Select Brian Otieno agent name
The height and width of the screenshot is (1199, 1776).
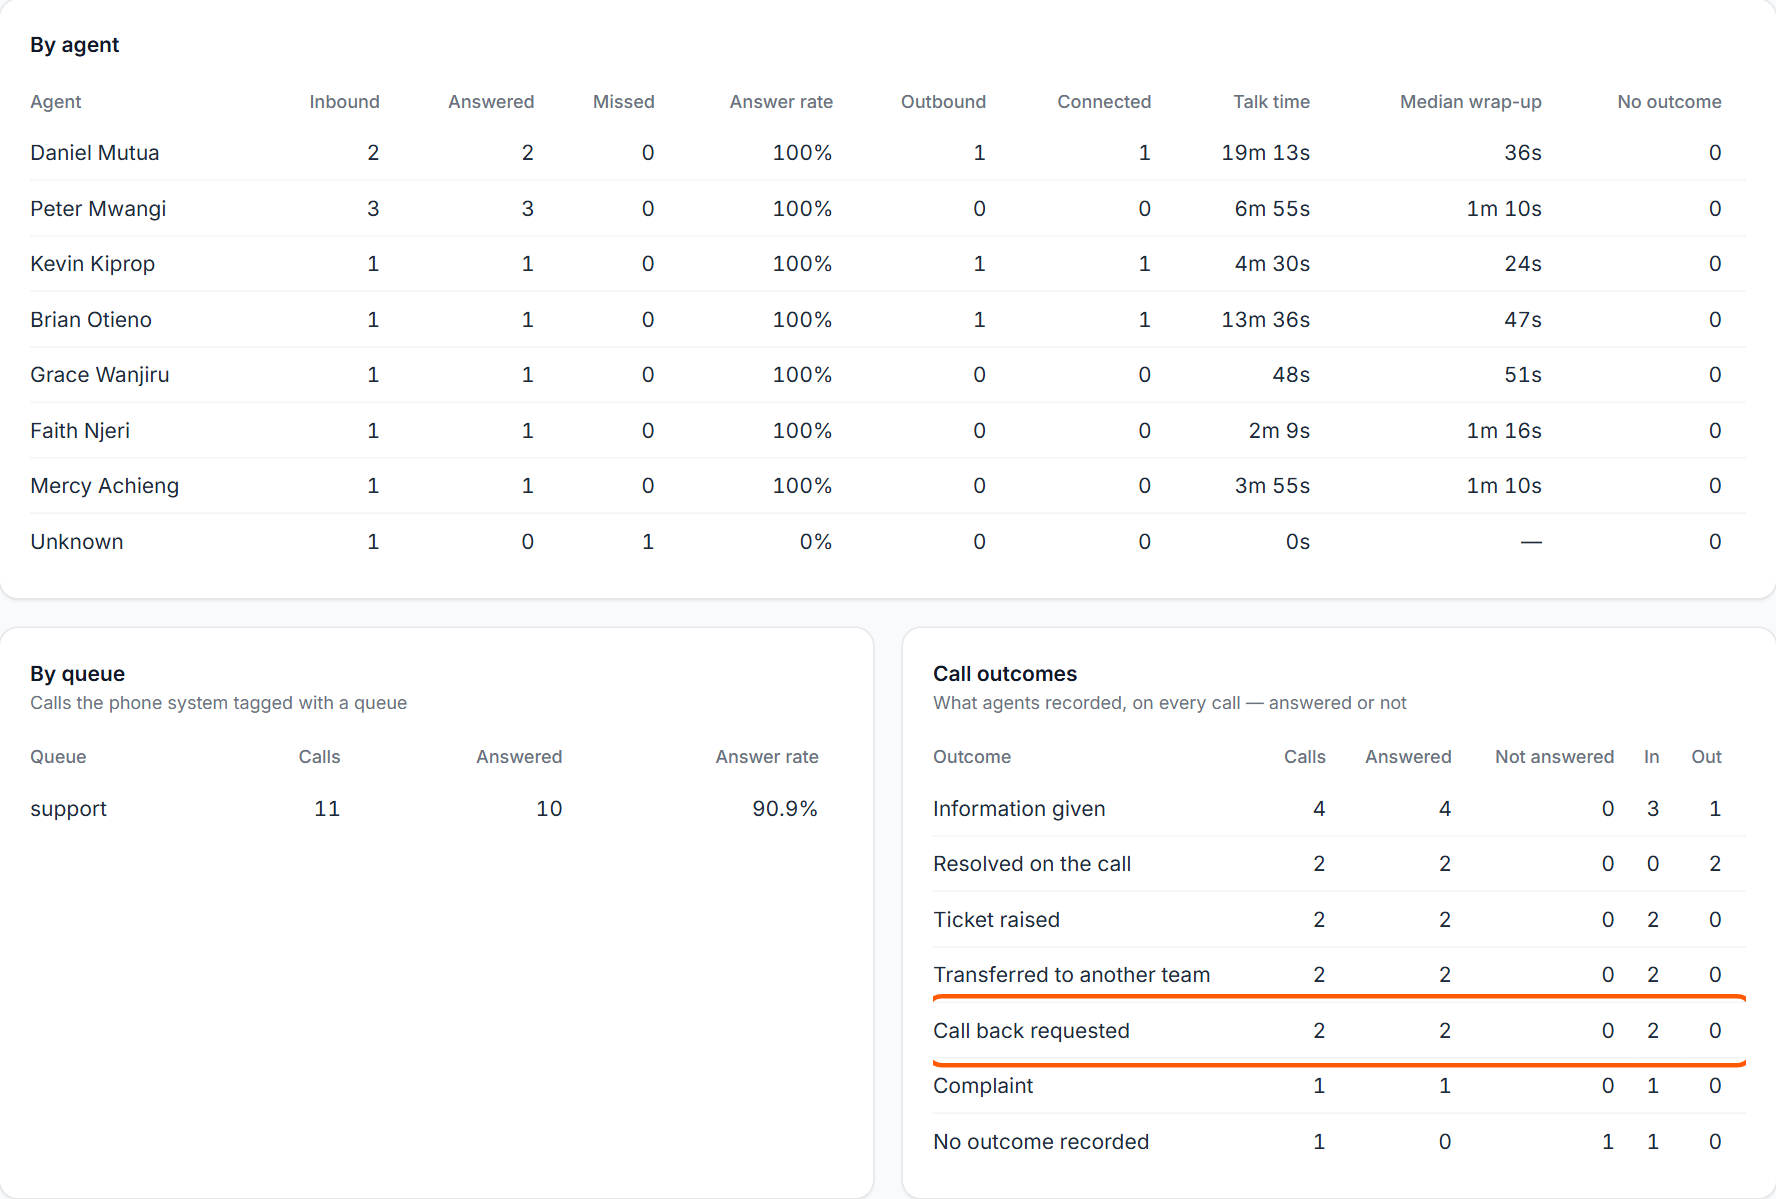click(x=91, y=320)
